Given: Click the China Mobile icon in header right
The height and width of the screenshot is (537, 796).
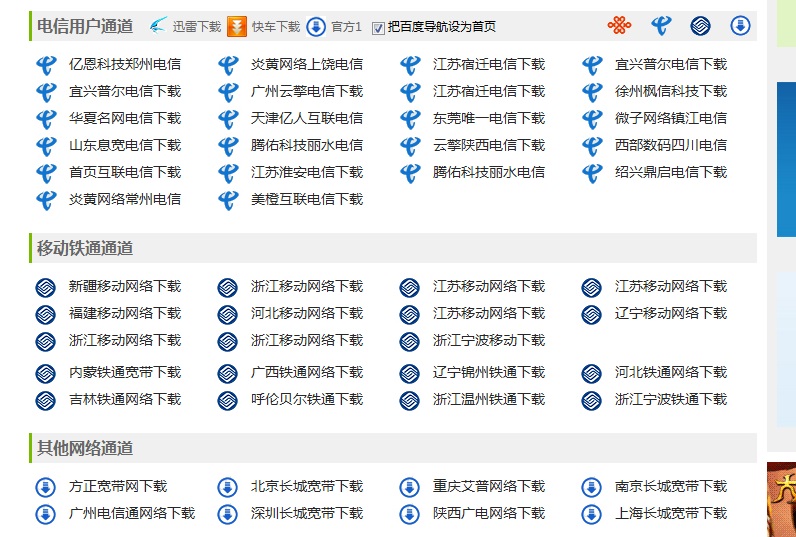Looking at the screenshot, I should tap(700, 26).
